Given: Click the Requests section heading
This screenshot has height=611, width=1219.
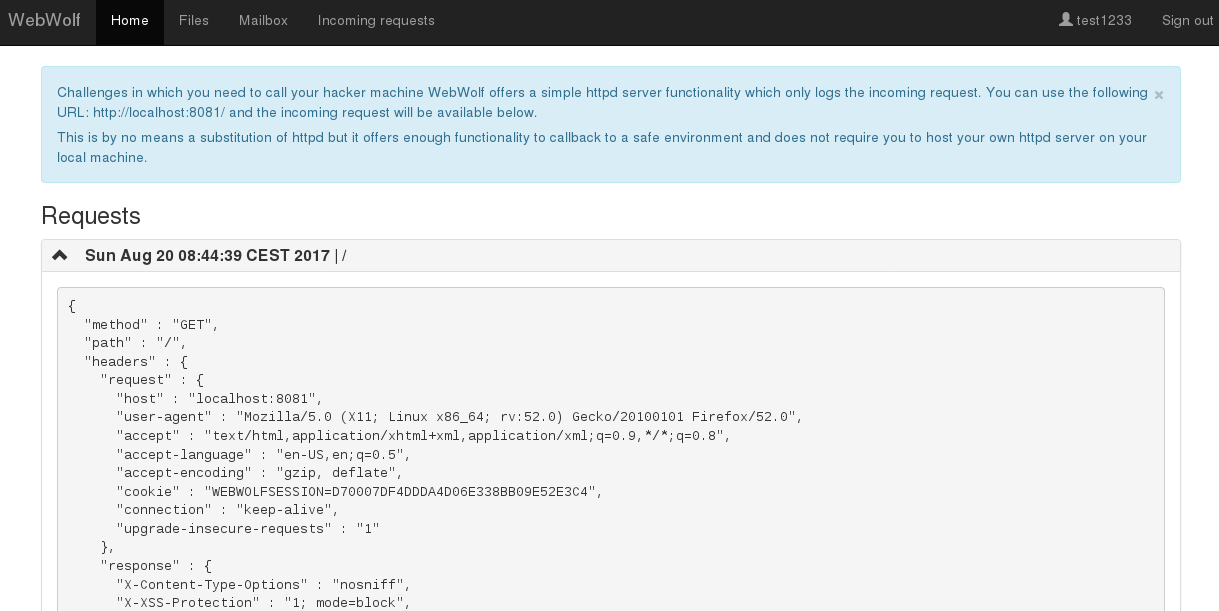Looking at the screenshot, I should (91, 215).
